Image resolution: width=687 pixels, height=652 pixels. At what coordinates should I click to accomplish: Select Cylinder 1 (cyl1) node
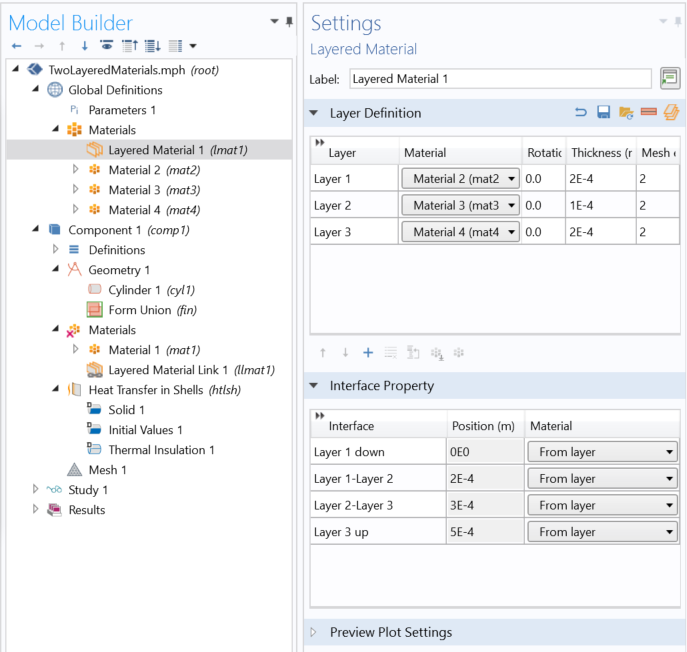tap(152, 290)
